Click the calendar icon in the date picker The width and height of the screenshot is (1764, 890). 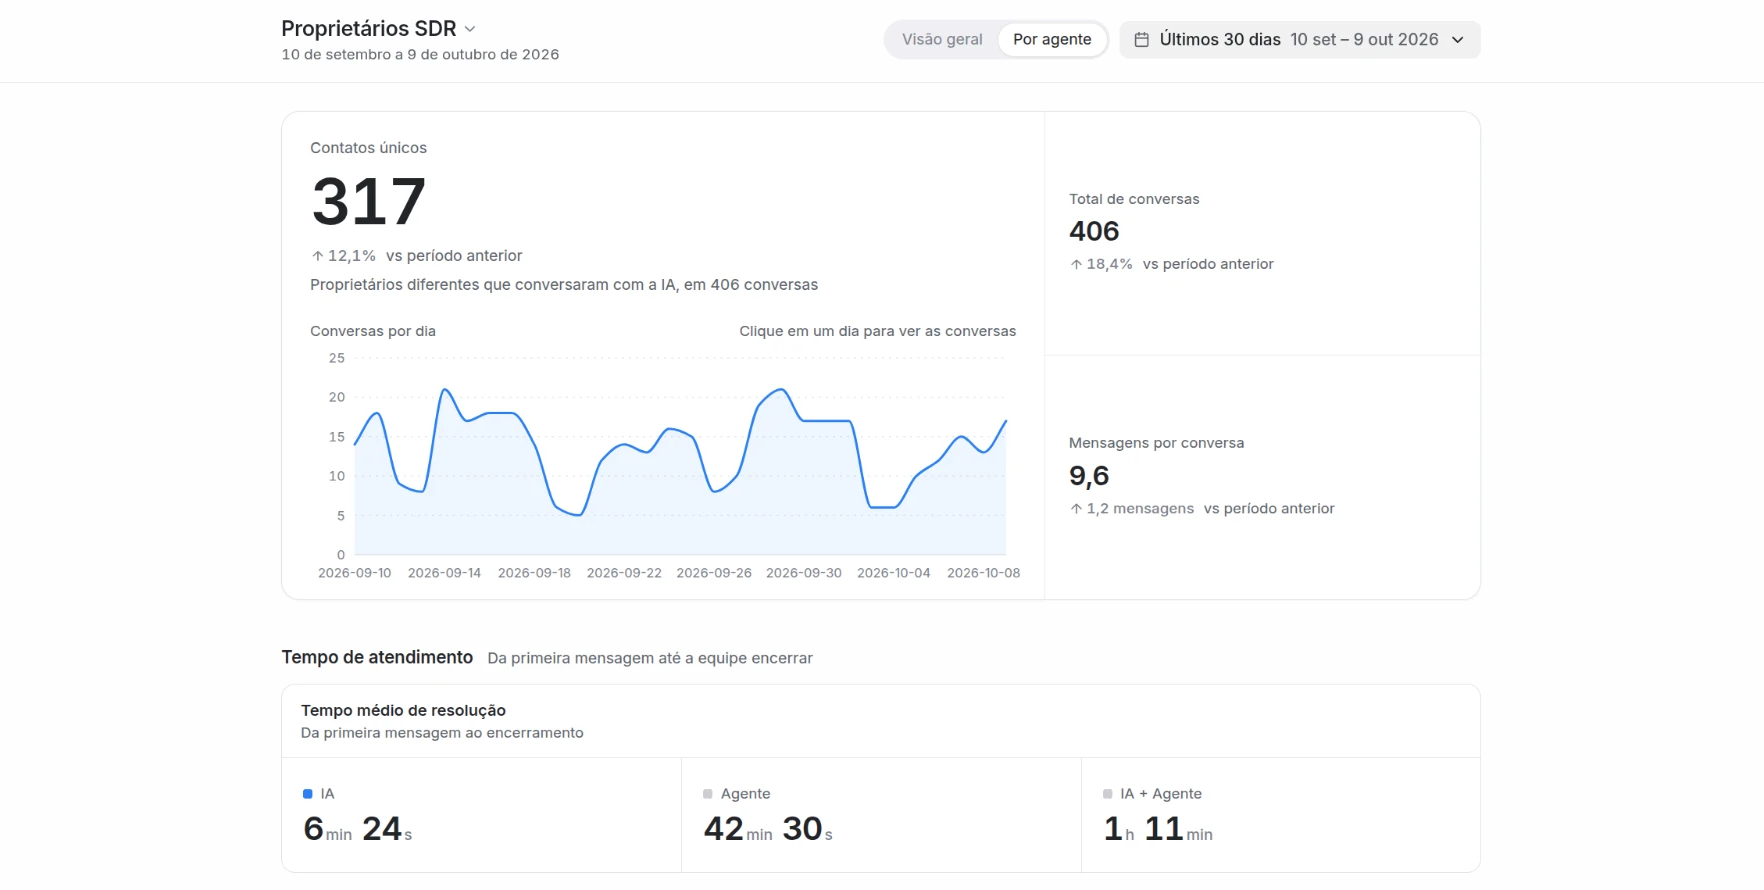(1141, 40)
